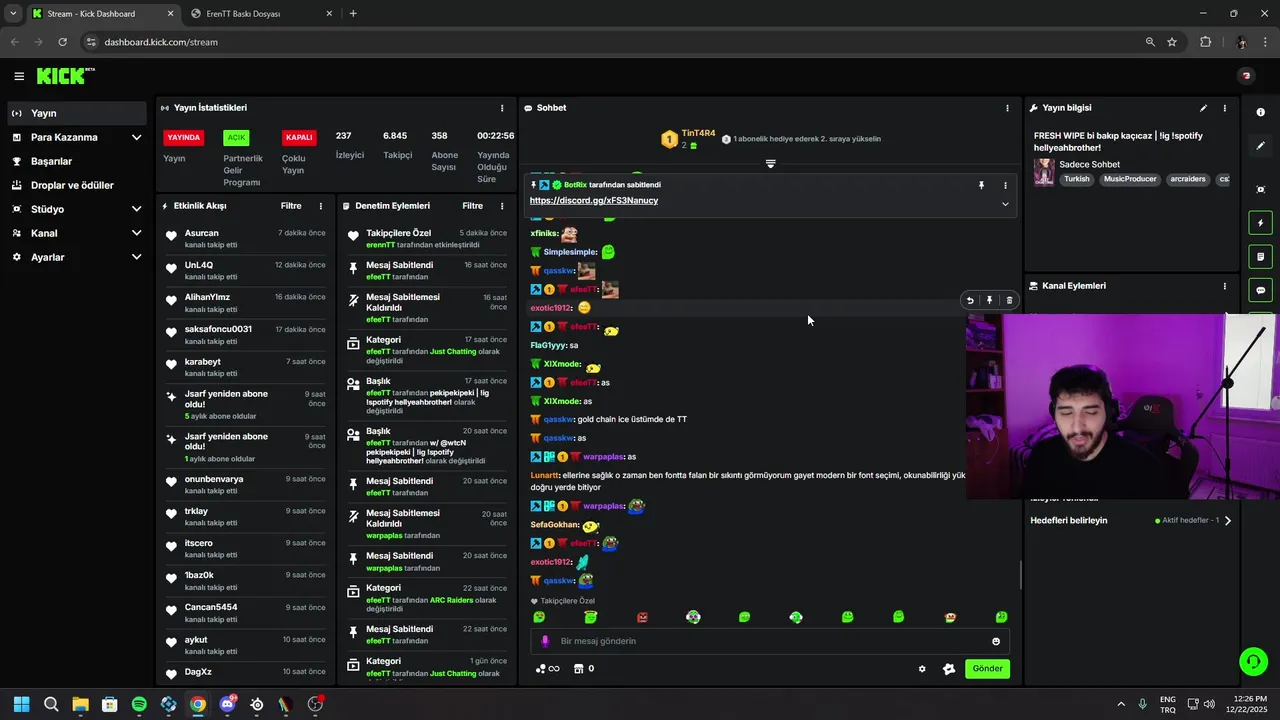The image size is (1280, 720).
Task: Open channel points infinity icon
Action: [548, 669]
